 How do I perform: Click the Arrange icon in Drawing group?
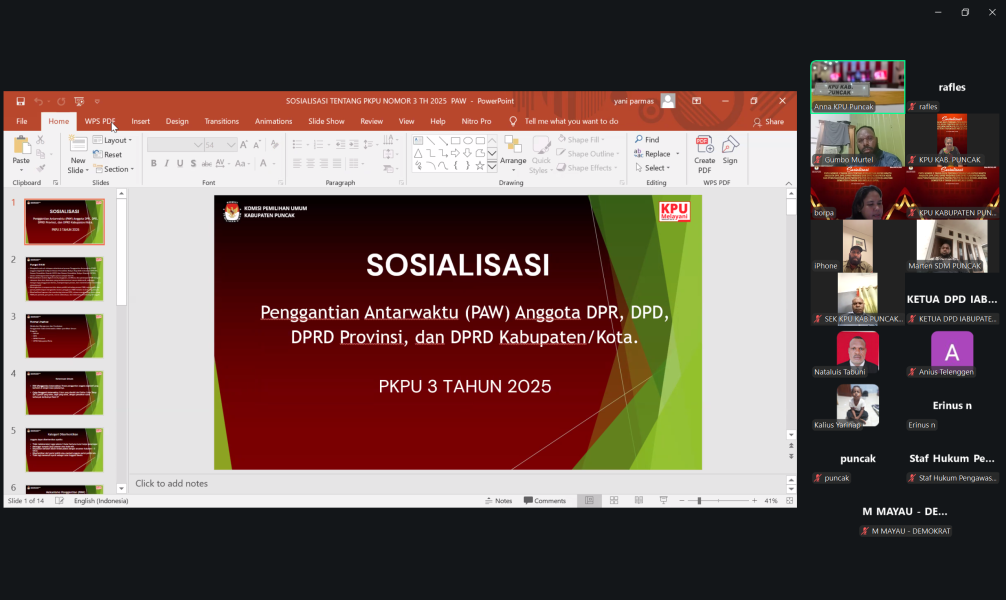click(x=513, y=150)
